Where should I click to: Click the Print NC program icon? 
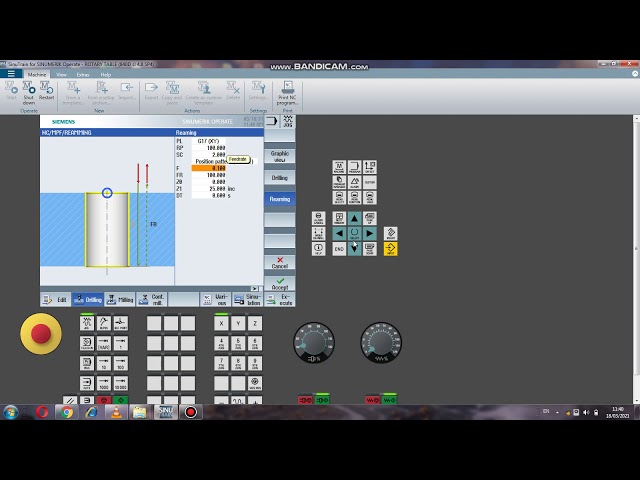click(x=287, y=92)
